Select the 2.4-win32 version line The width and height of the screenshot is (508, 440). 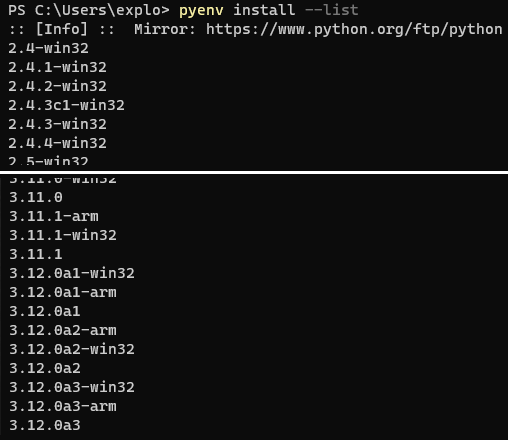[x=48, y=48]
